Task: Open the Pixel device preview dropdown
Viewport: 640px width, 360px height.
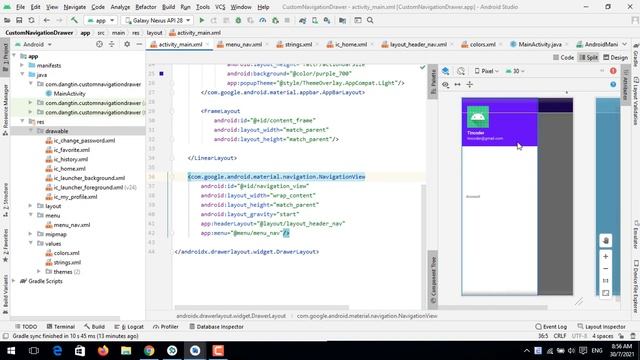Action: click(487, 71)
